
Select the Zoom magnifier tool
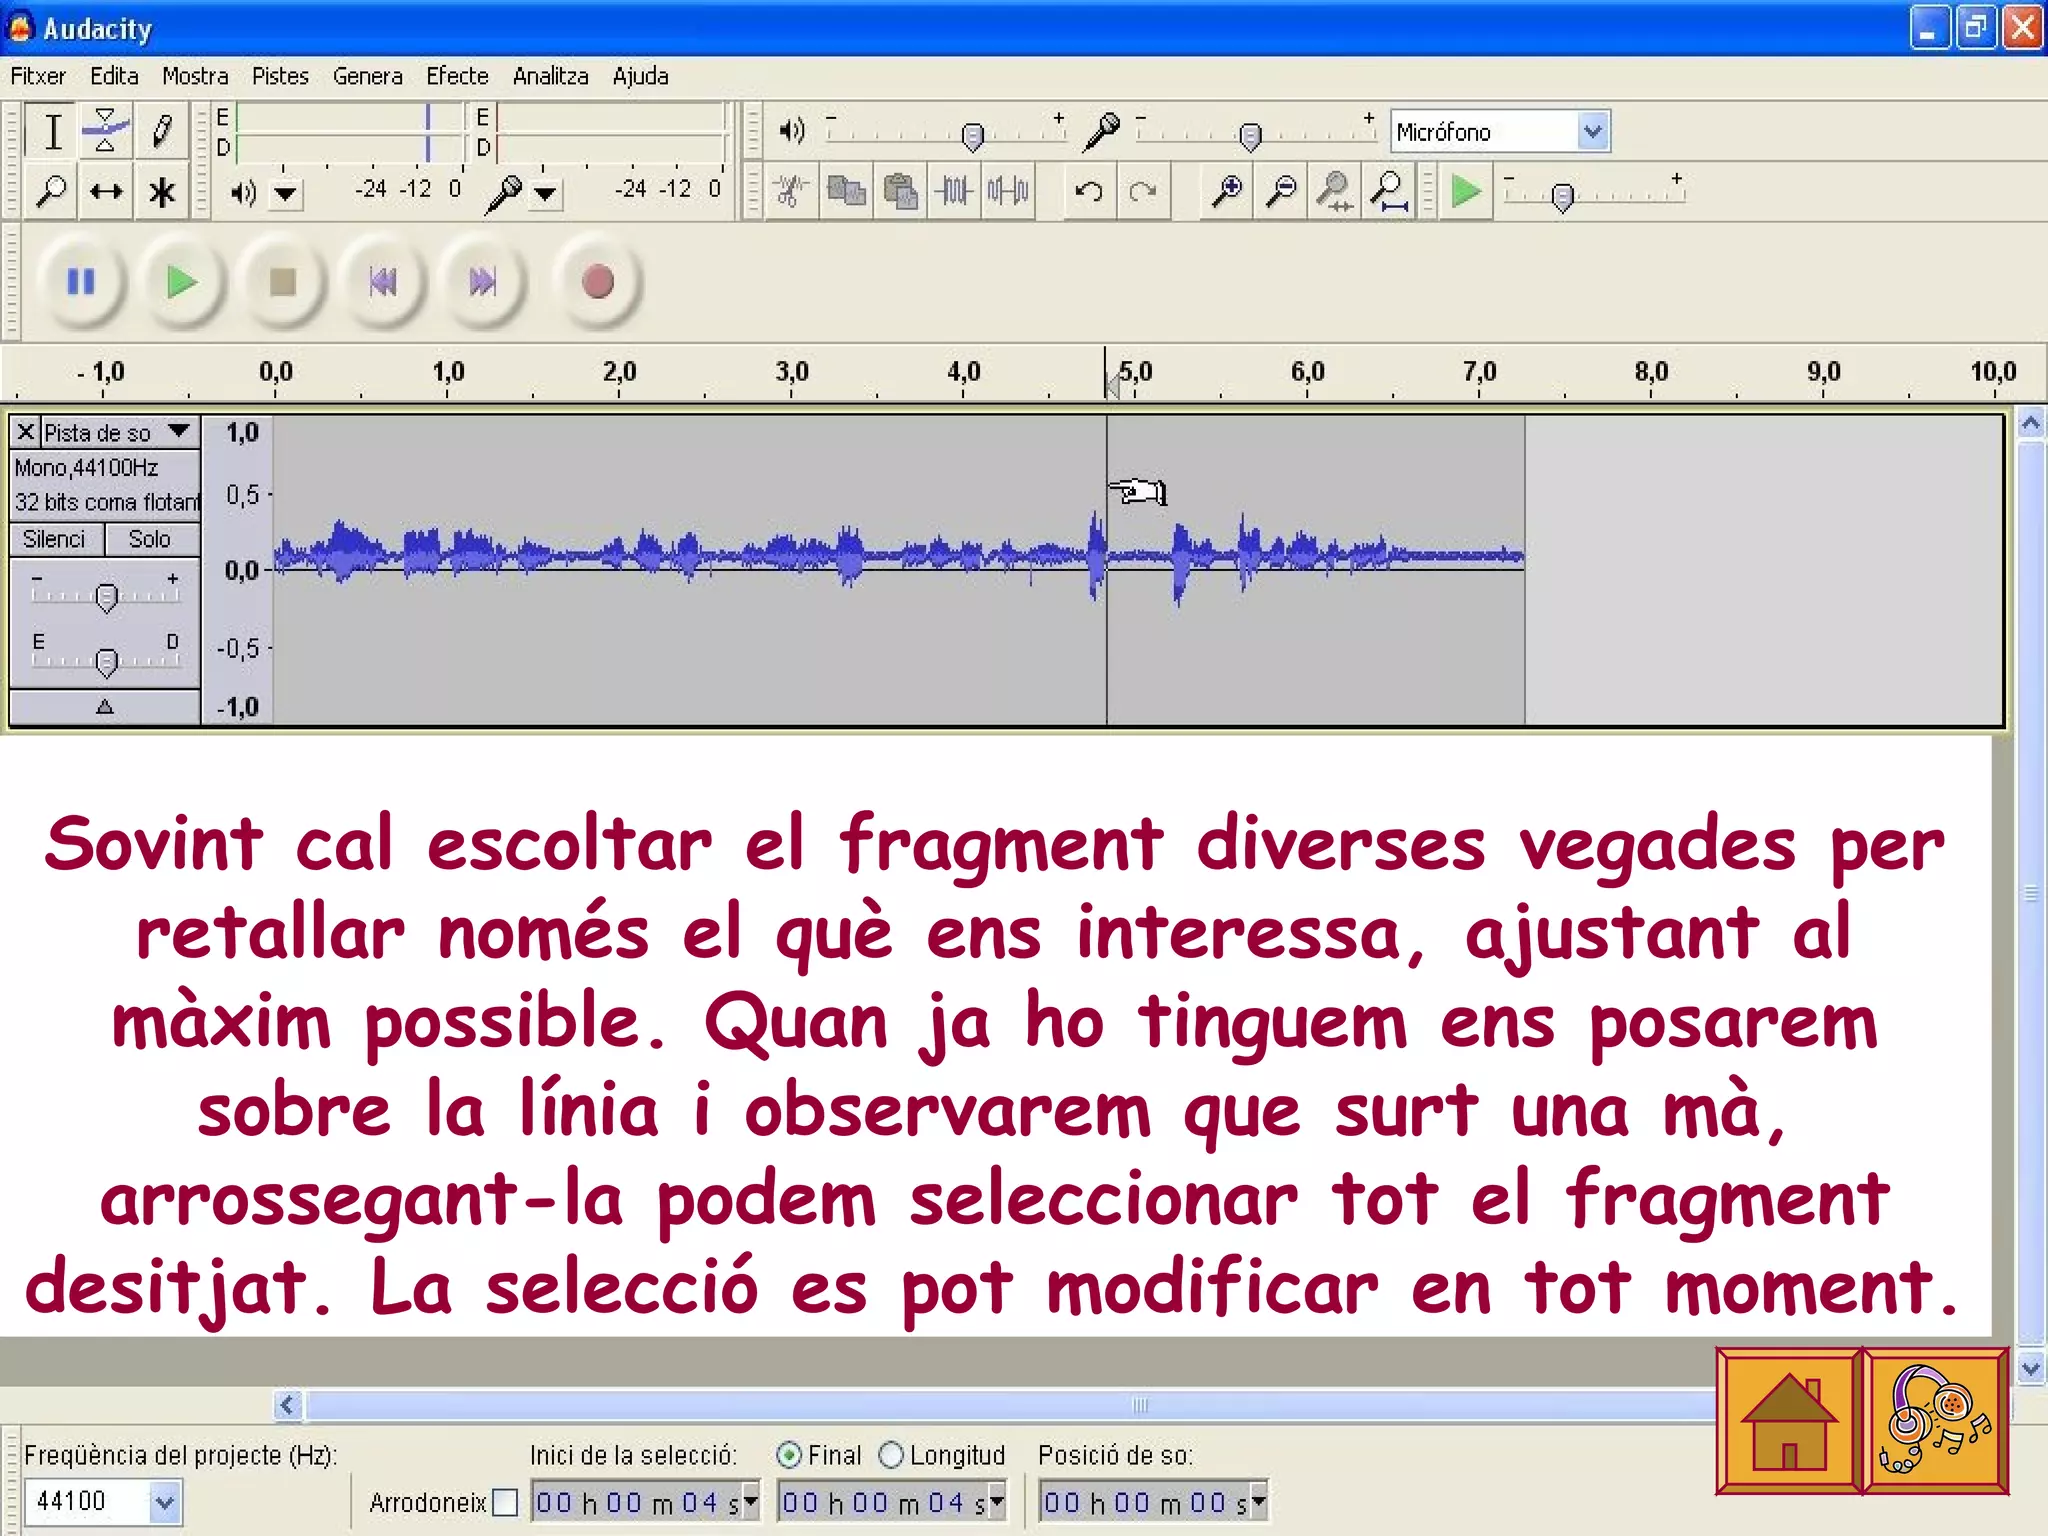pyautogui.click(x=52, y=190)
